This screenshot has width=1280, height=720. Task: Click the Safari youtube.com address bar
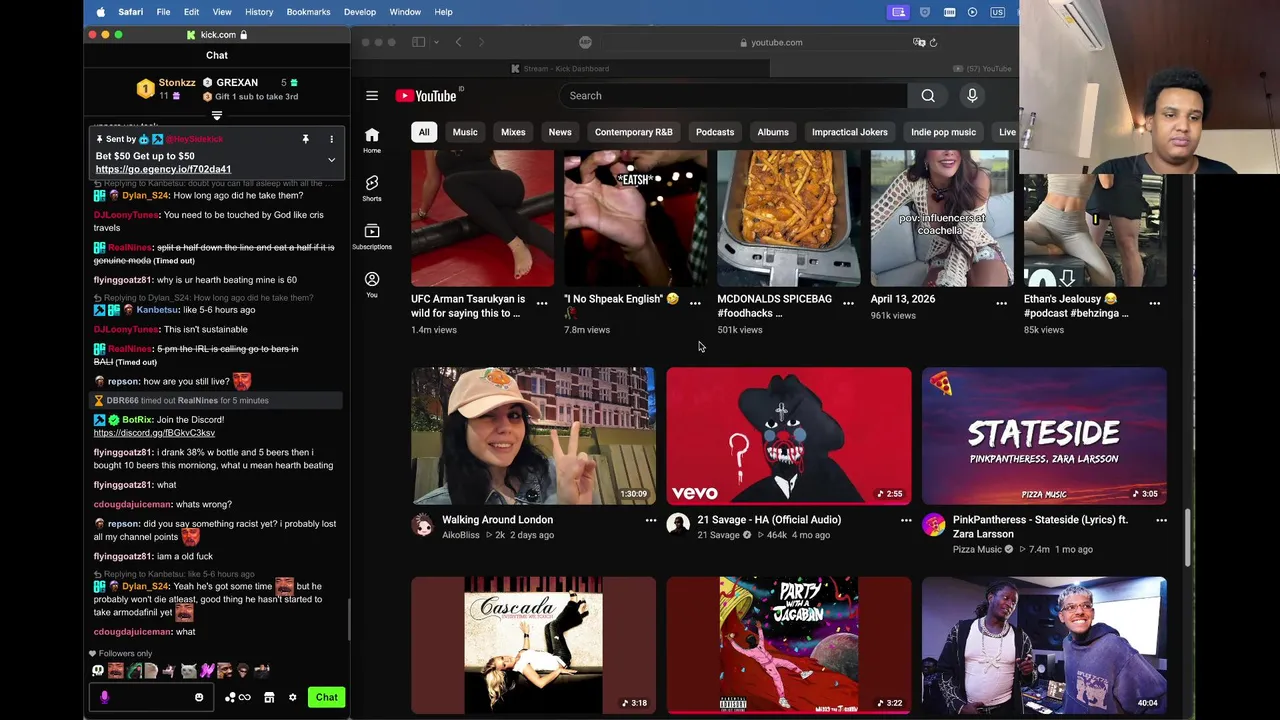click(770, 43)
